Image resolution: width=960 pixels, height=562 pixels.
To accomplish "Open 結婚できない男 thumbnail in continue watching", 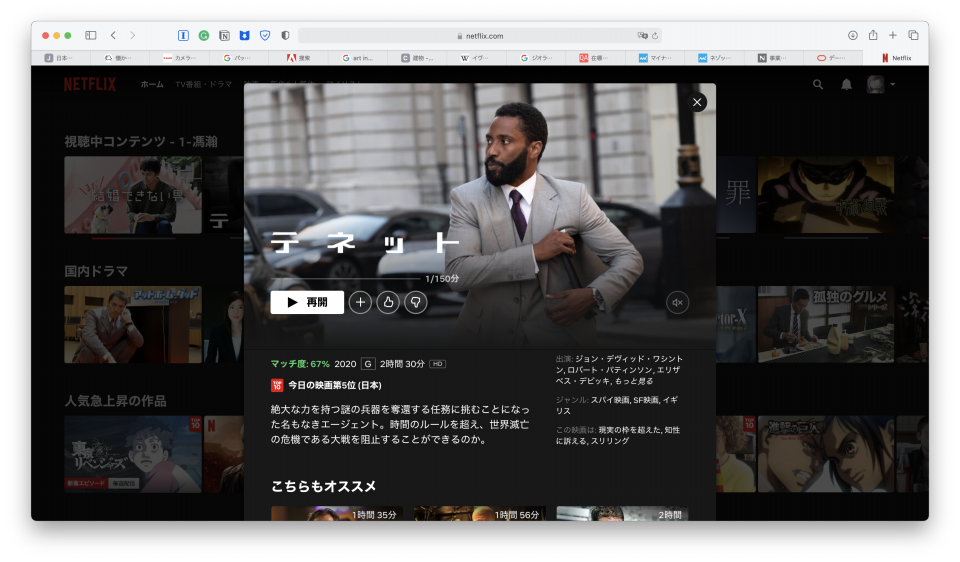I will (133, 195).
